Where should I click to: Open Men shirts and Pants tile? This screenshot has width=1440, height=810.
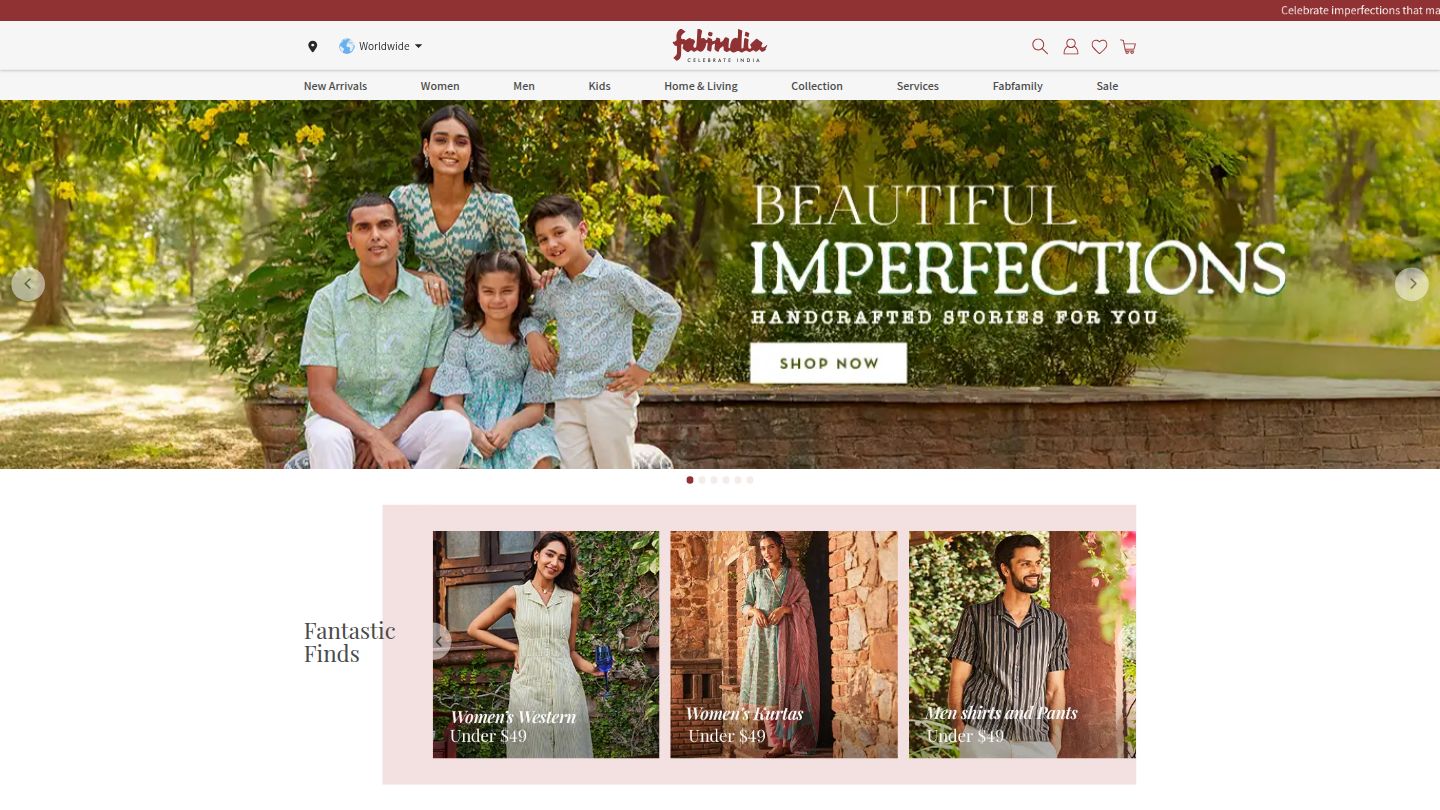coord(1022,644)
